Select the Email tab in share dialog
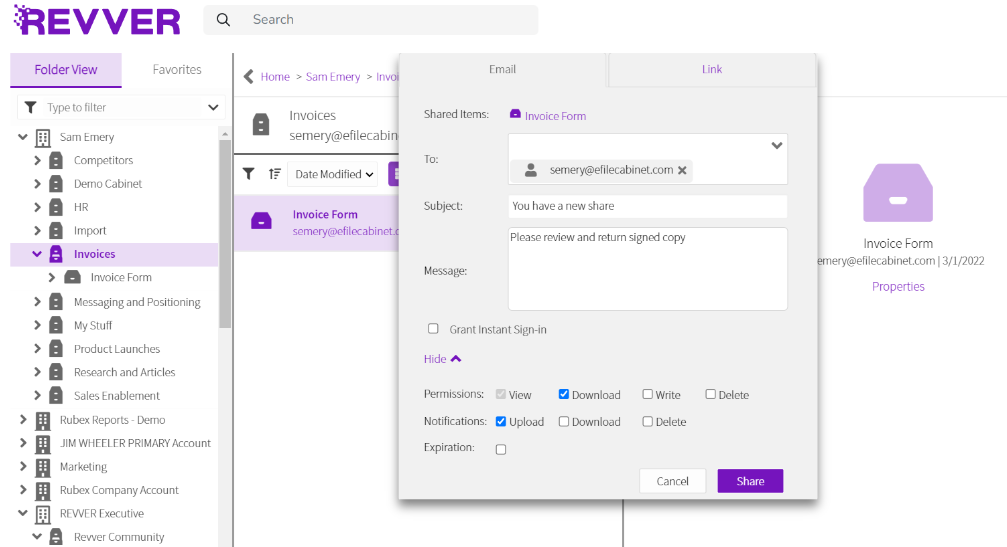The image size is (1007, 547). coord(502,69)
